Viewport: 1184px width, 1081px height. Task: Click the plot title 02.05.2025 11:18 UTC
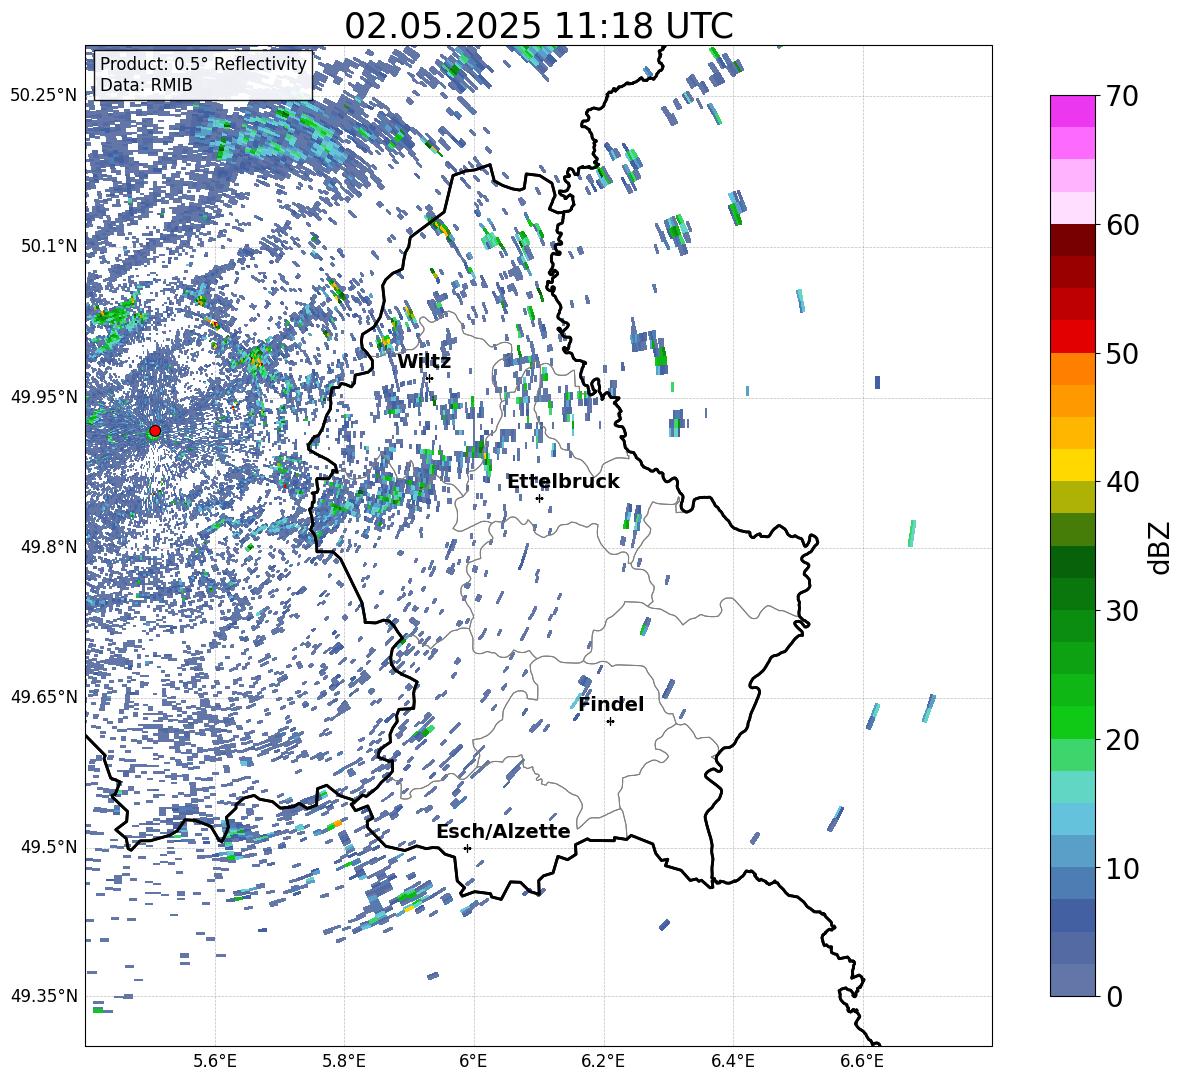(538, 26)
